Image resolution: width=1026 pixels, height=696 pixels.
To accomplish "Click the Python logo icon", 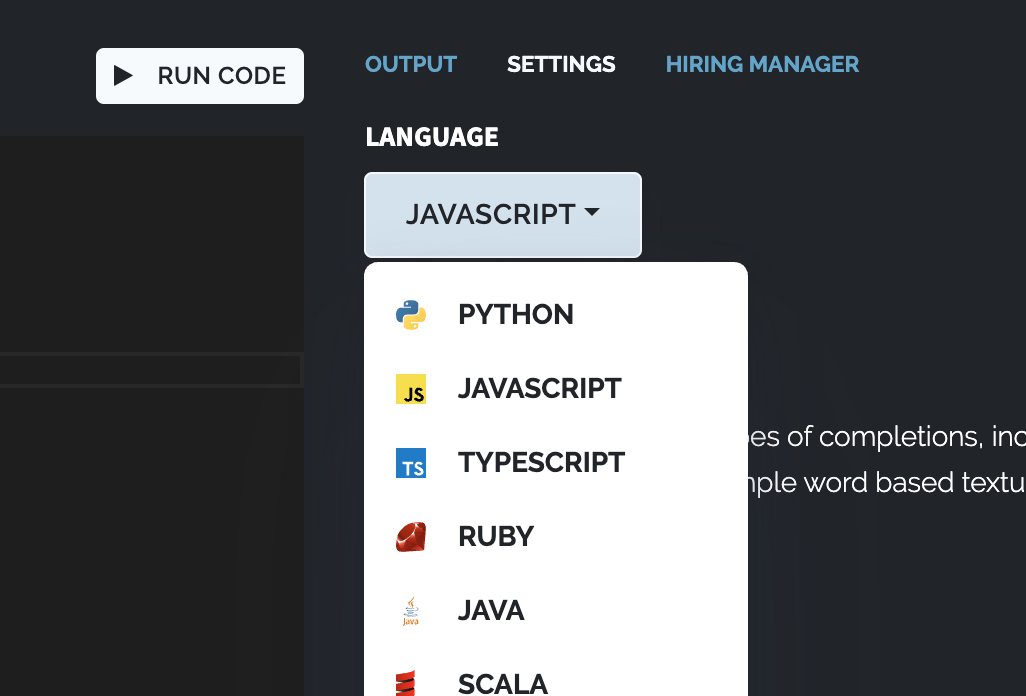I will (411, 315).
